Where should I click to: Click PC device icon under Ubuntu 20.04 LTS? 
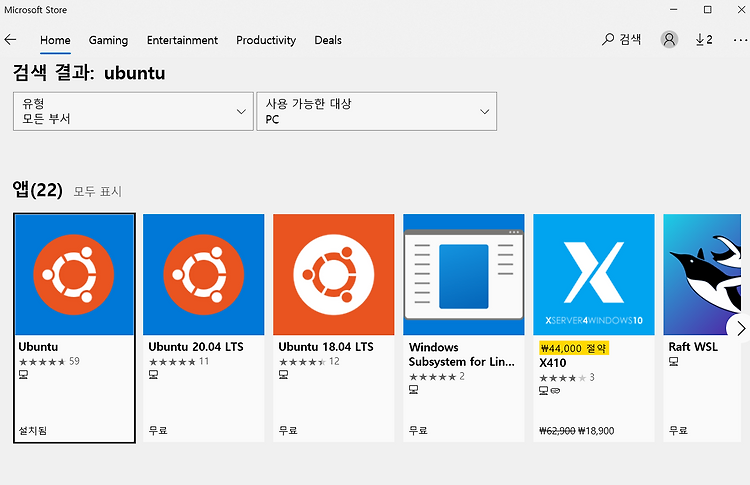154,375
